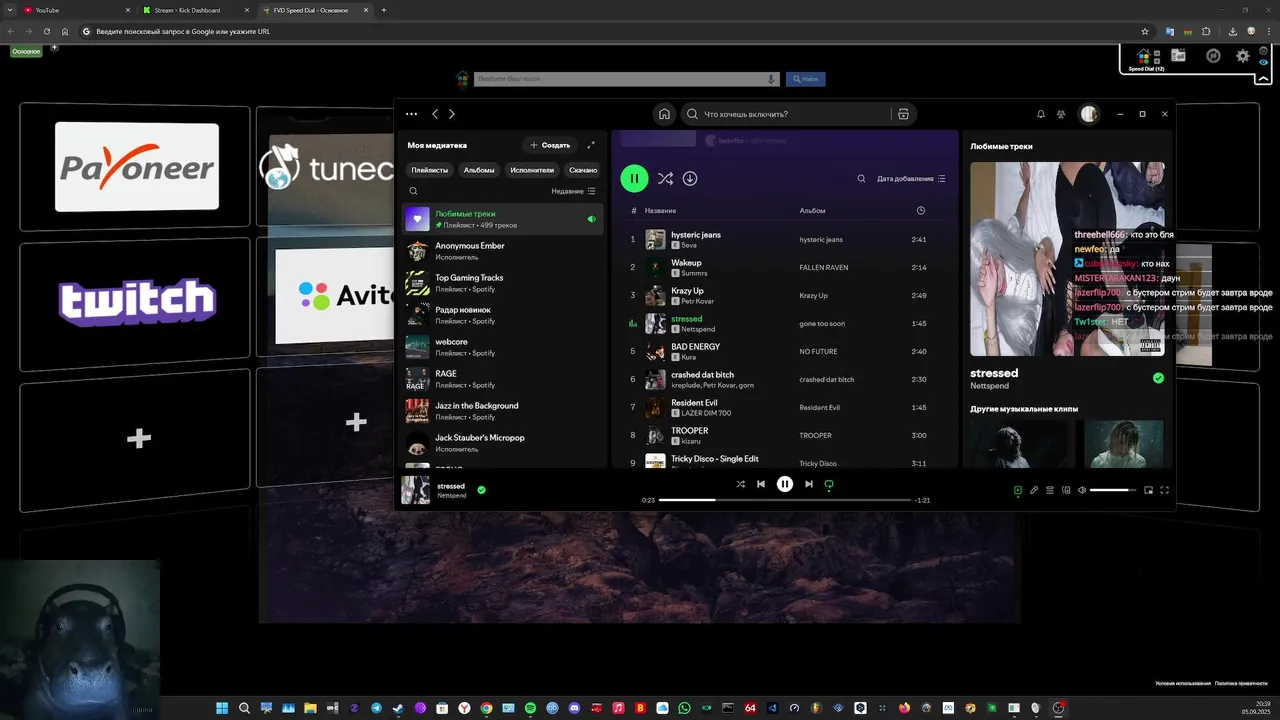Open the stressed album cover in Now Playing
The width and height of the screenshot is (1280, 720).
pos(1067,259)
